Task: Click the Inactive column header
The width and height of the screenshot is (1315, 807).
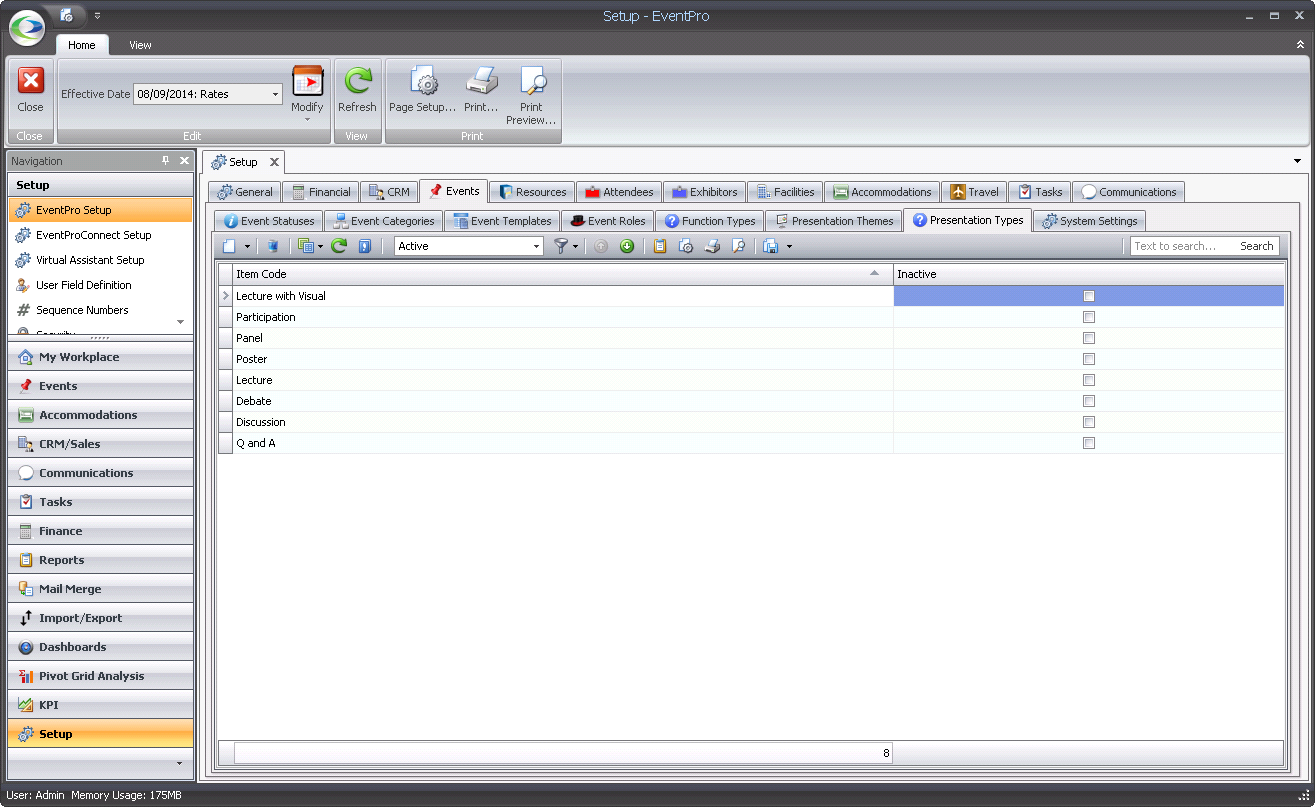Action: [1088, 274]
